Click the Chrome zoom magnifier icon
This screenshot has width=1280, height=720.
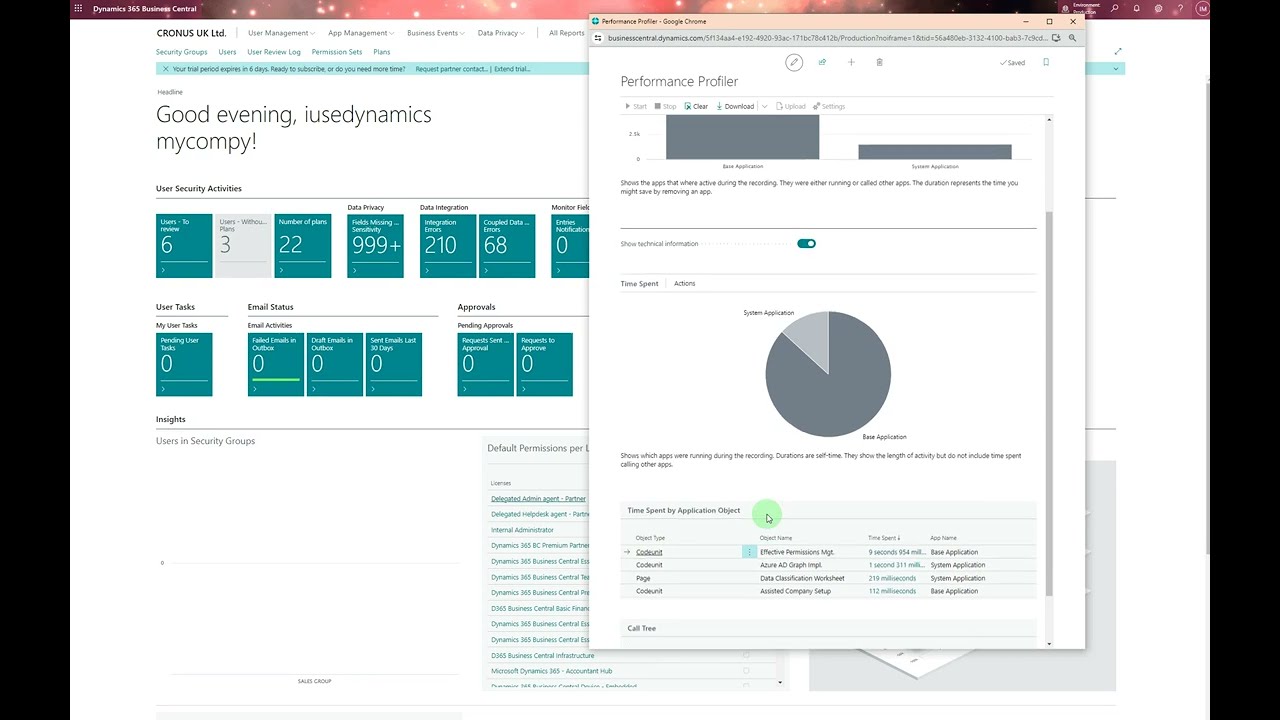[1073, 38]
